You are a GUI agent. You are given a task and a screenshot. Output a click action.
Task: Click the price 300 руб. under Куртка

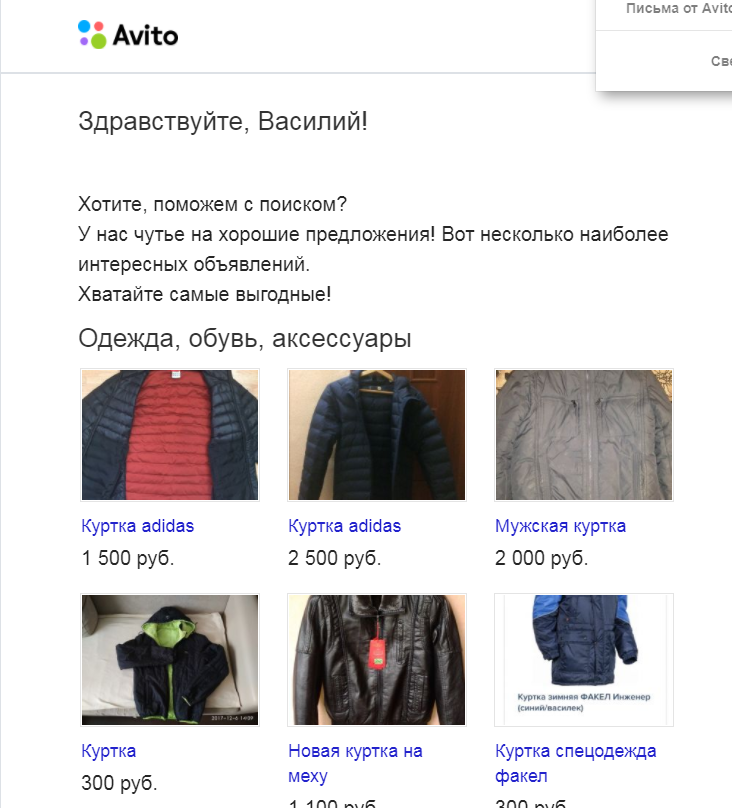[119, 783]
